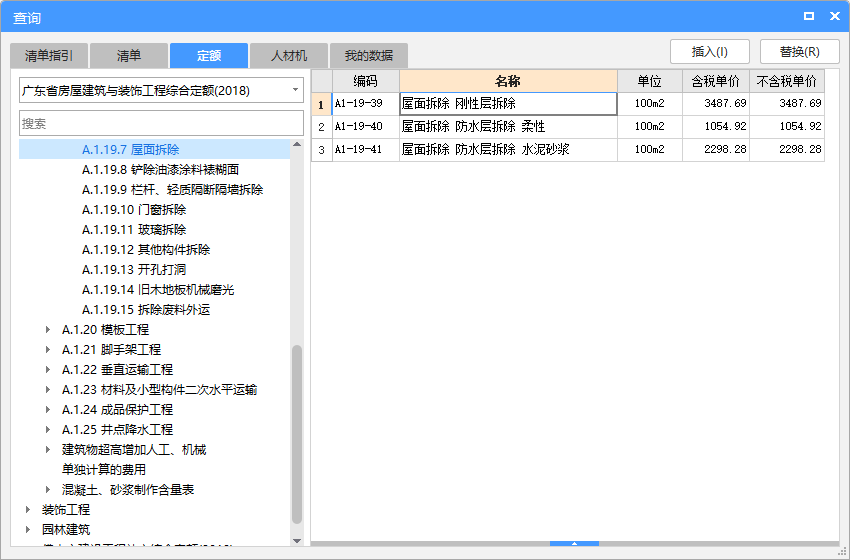Image resolution: width=850 pixels, height=560 pixels.
Task: Select row 3 header number
Action: pyautogui.click(x=321, y=150)
